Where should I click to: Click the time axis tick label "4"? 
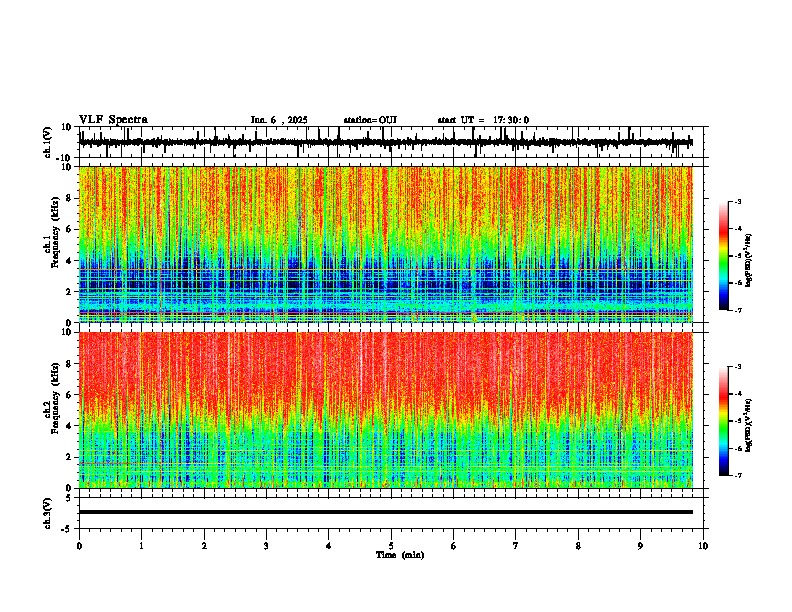[329, 546]
